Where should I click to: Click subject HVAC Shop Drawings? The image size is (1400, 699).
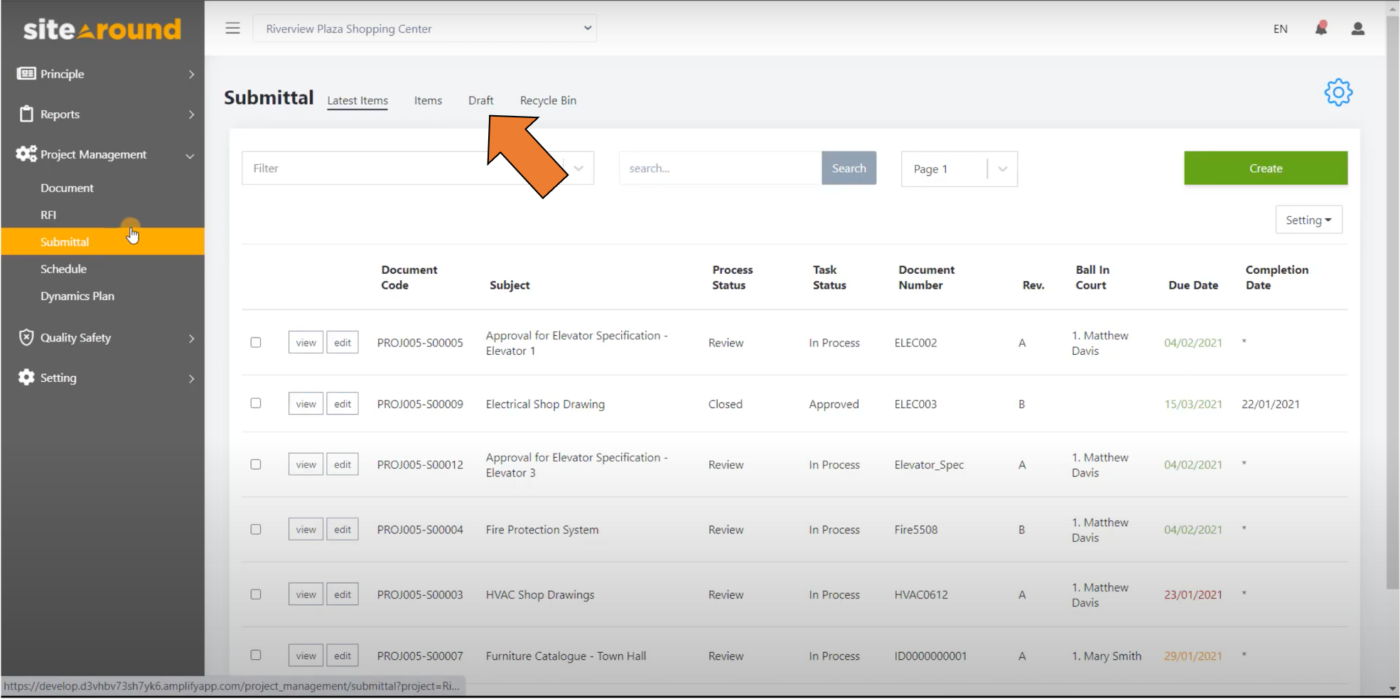pyautogui.click(x=540, y=595)
